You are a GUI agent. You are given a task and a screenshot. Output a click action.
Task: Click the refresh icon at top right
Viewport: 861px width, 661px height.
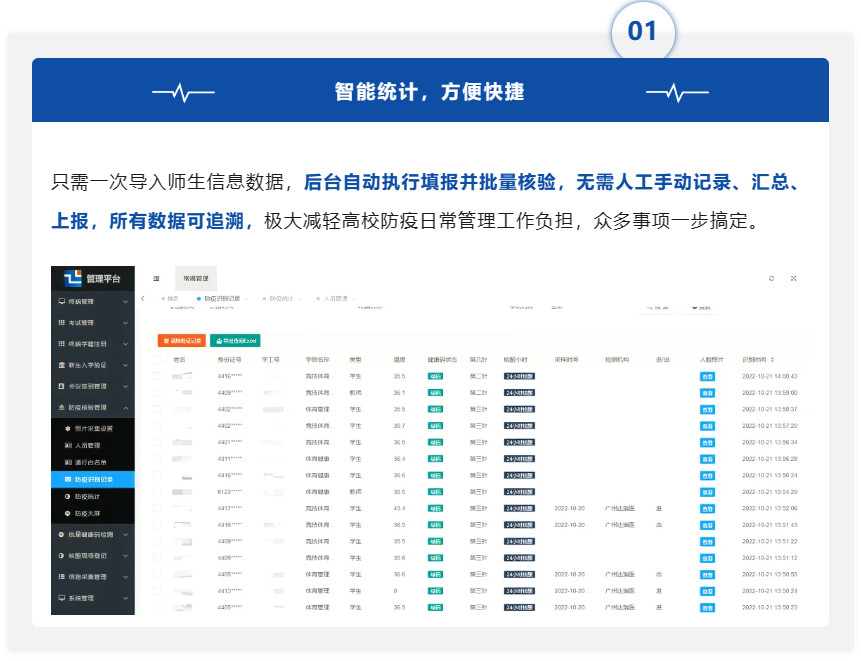point(771,278)
